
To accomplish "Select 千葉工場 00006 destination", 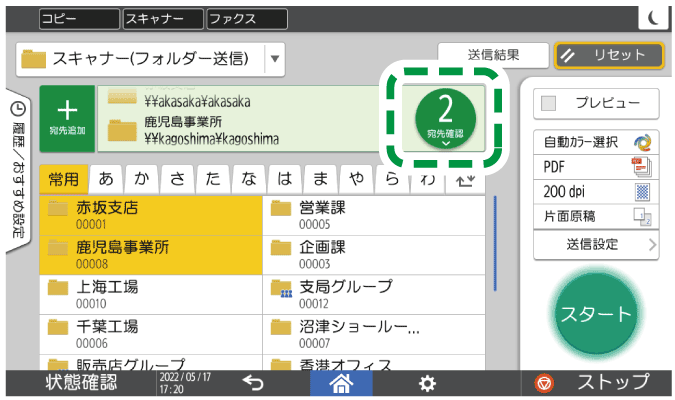I will pyautogui.click(x=151, y=334).
